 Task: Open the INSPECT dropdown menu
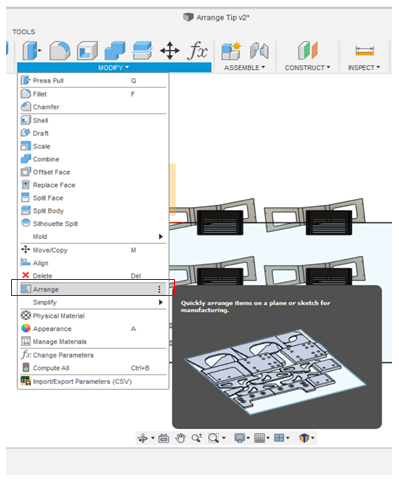click(x=364, y=68)
